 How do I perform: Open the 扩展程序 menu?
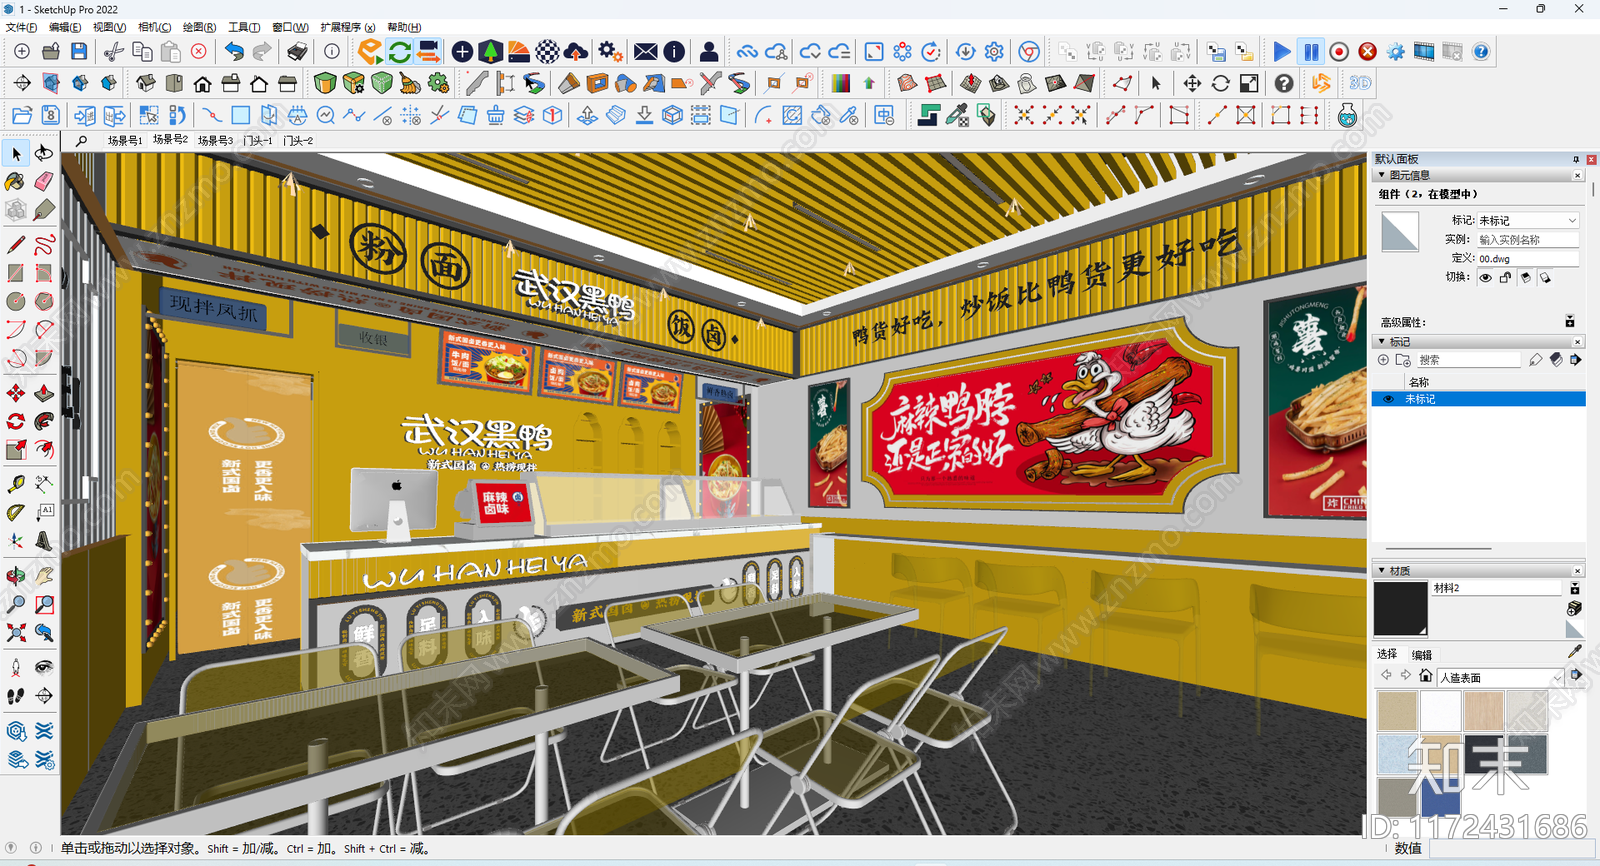coord(347,27)
